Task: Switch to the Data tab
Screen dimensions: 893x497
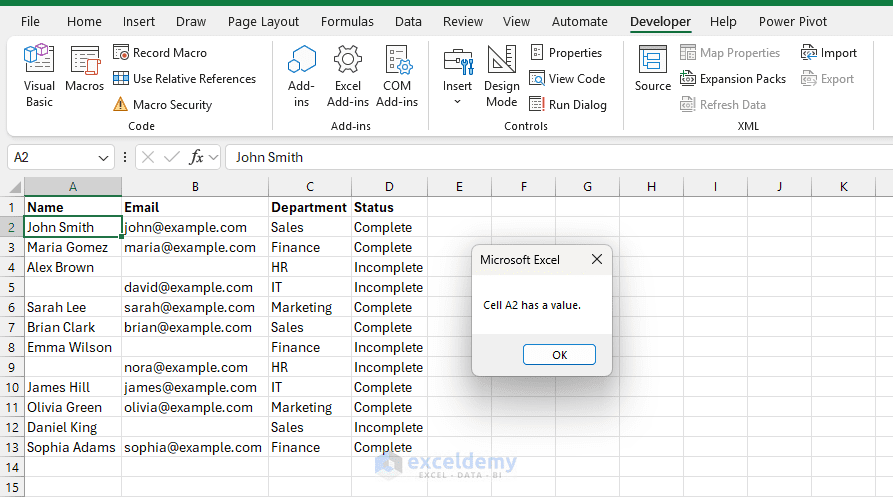Action: 408,22
